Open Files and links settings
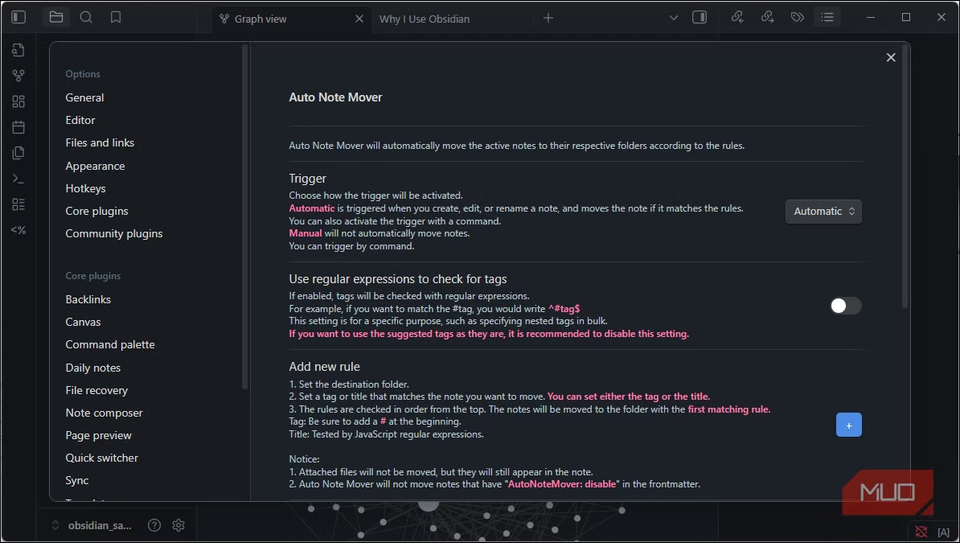Screen dimensions: 960x543 [x=100, y=143]
